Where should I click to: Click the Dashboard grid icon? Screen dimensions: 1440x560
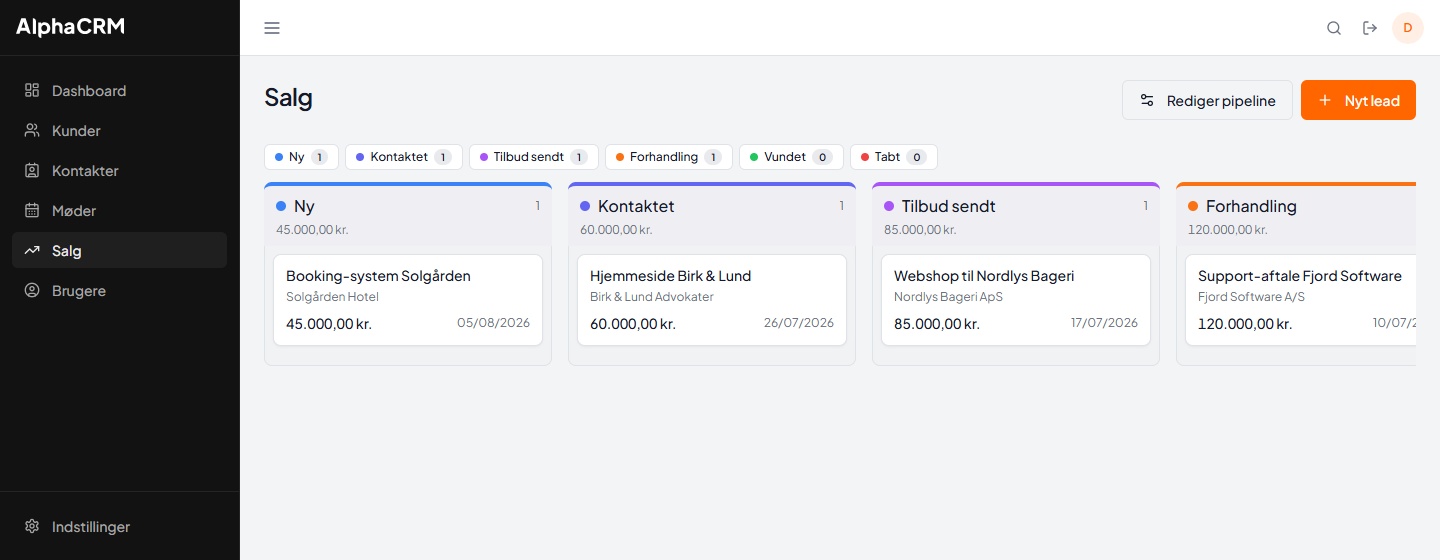[x=32, y=90]
